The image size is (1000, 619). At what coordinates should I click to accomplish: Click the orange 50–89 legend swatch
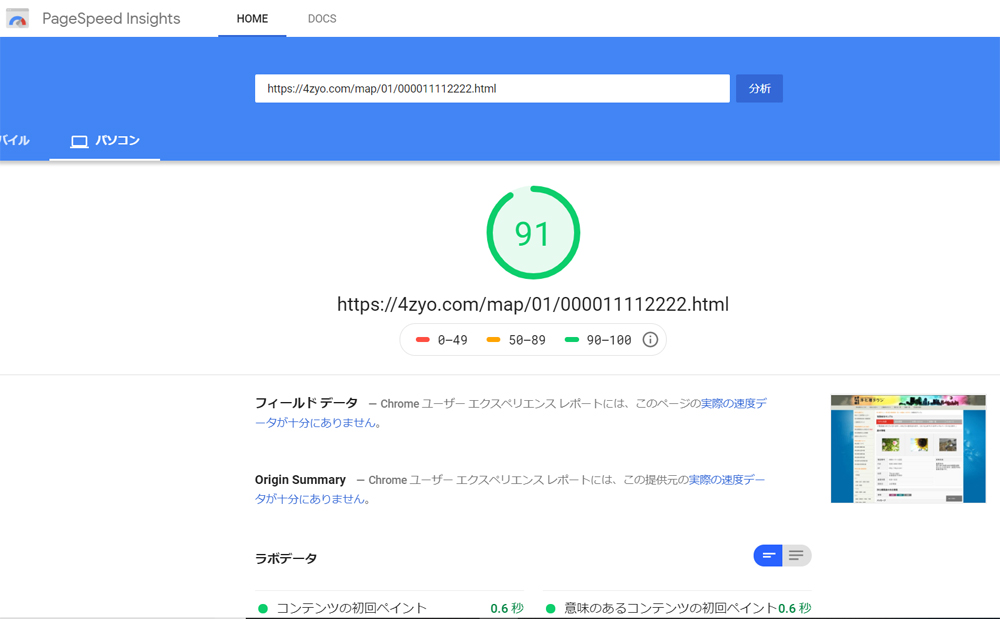493,340
